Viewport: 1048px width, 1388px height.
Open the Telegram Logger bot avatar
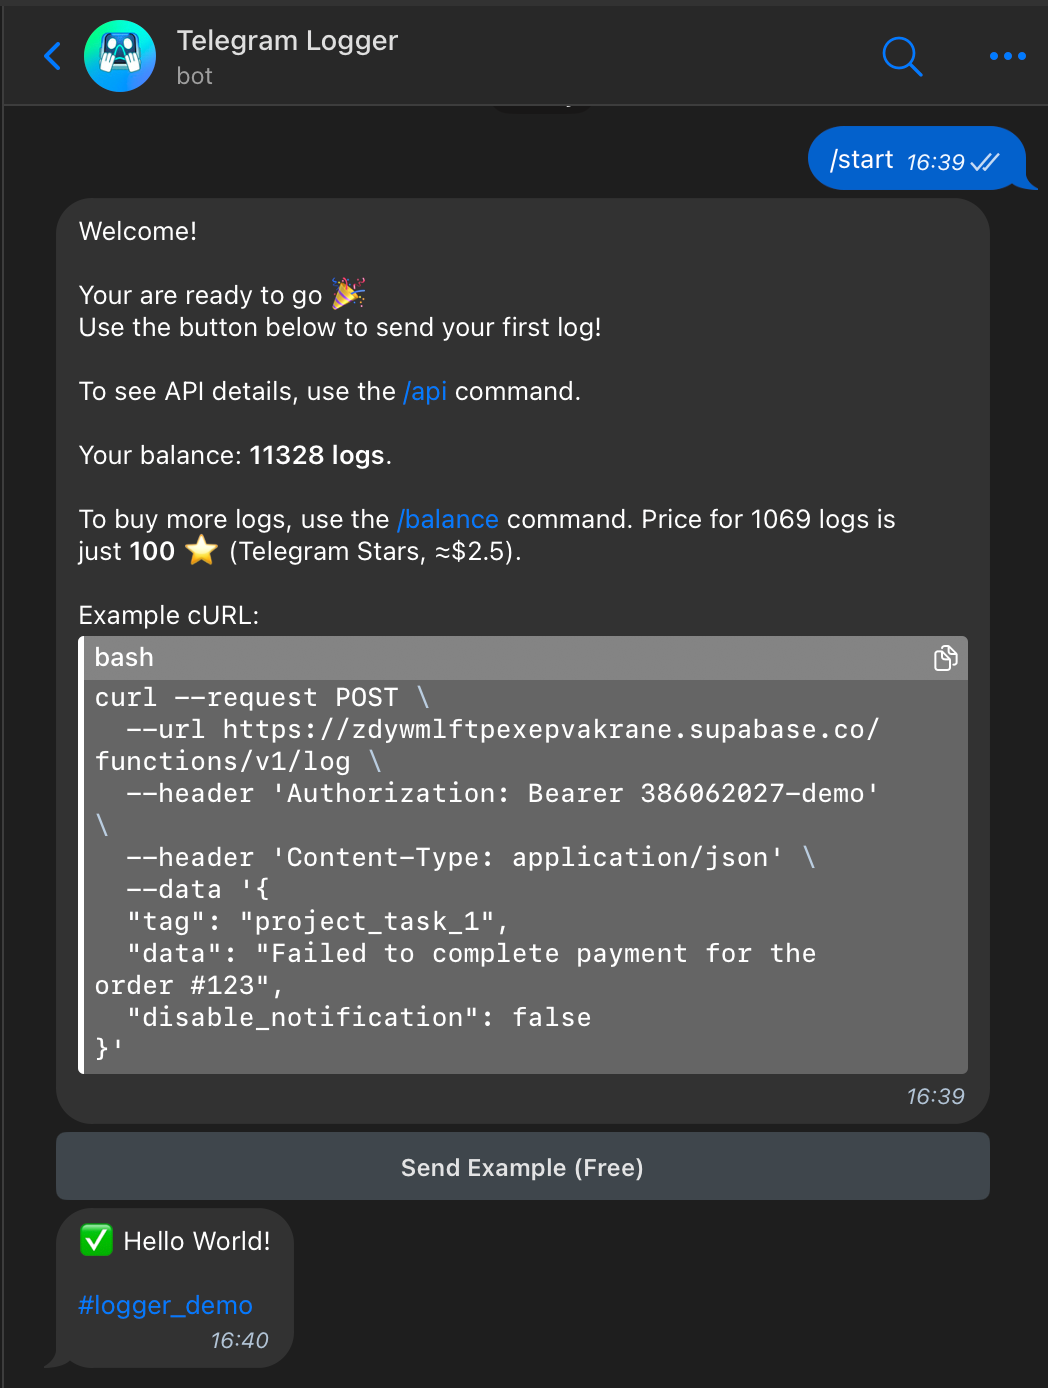click(120, 56)
